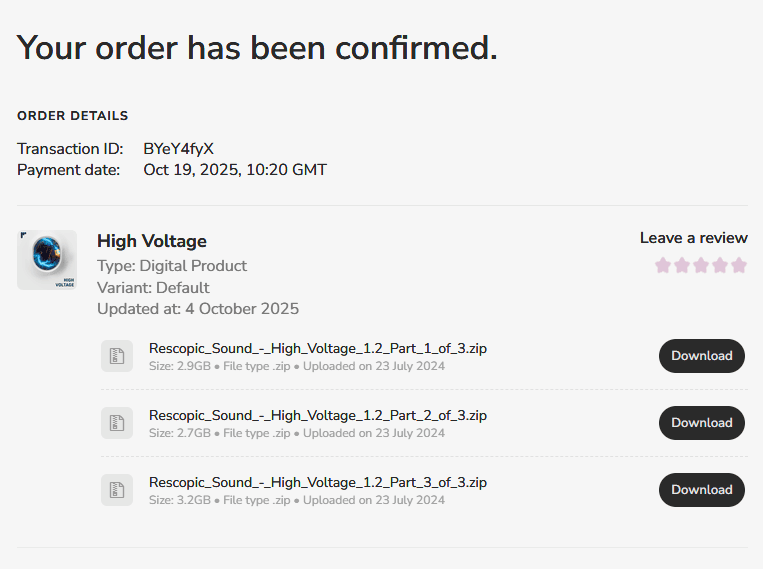Rate the product with the second star

point(682,265)
